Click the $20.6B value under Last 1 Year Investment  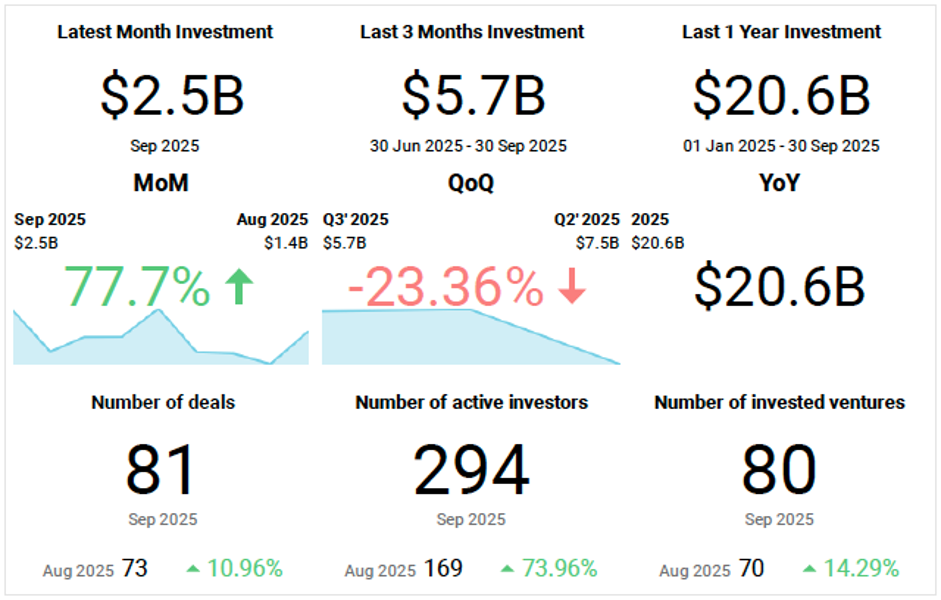pyautogui.click(x=781, y=96)
